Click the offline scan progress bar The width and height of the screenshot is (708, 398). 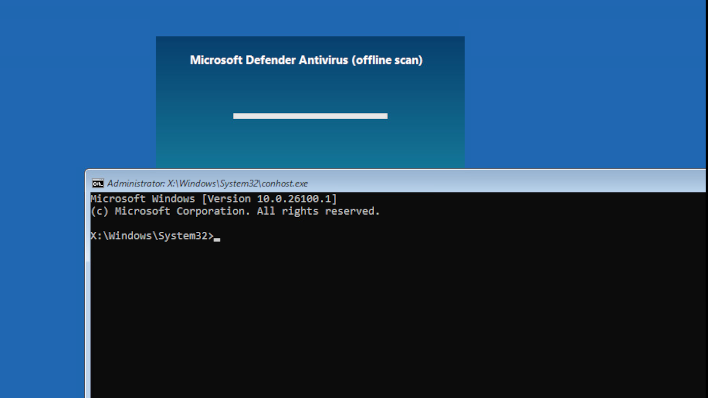pos(310,116)
